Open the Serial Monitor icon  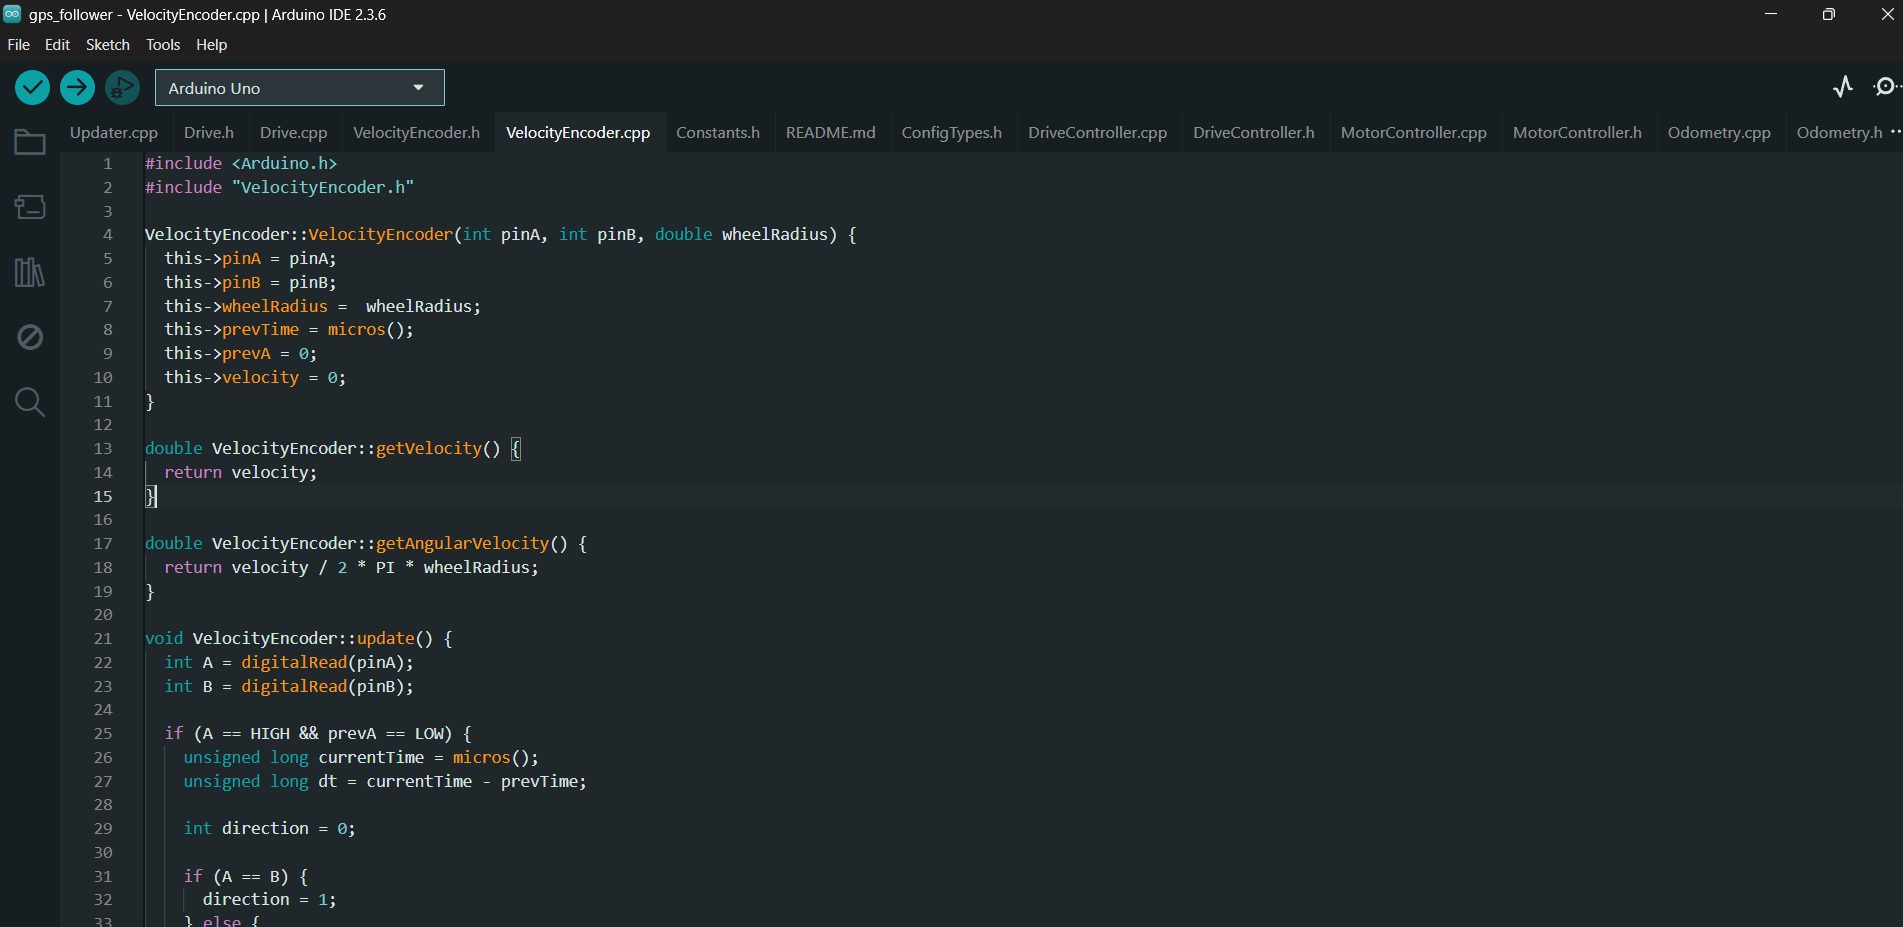1885,87
